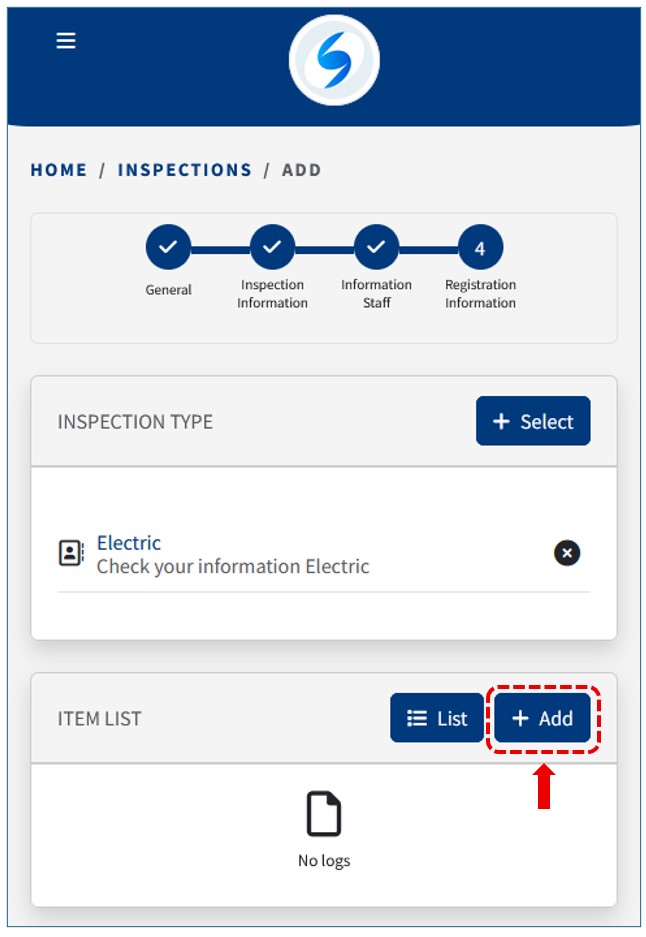
Task: Navigate to HOME breadcrumb
Action: (x=59, y=170)
